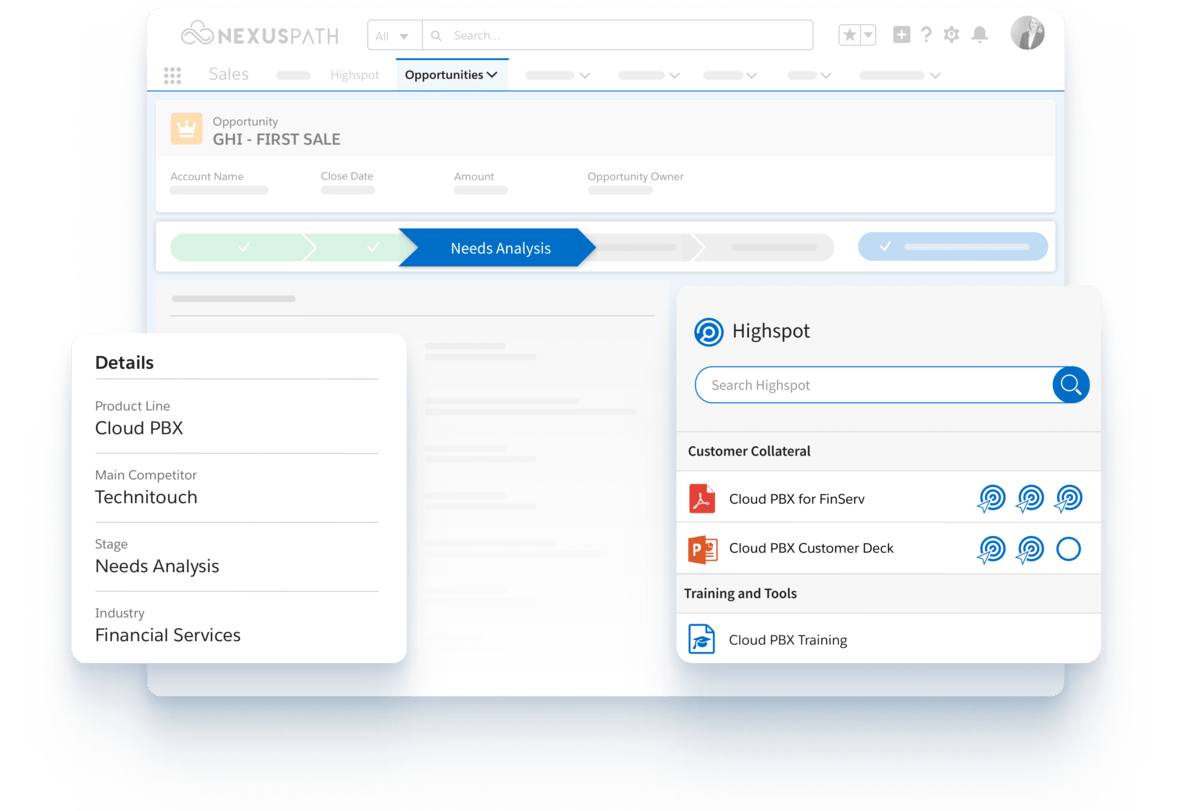The image size is (1184, 811).
Task: Open notifications bell icon
Action: (979, 34)
